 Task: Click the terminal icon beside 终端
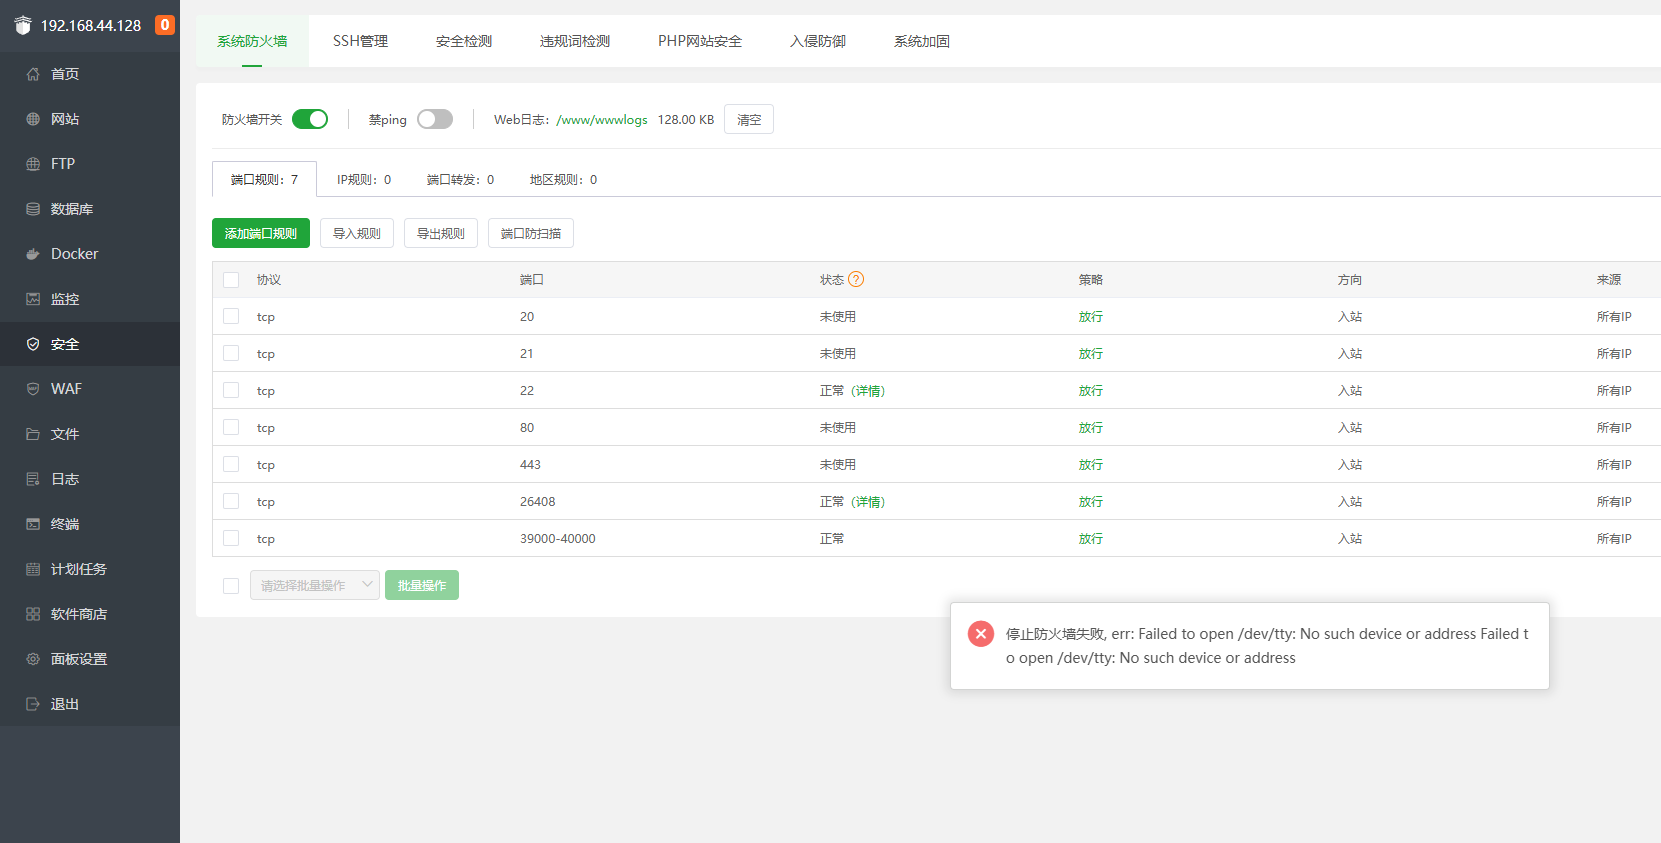click(x=33, y=524)
